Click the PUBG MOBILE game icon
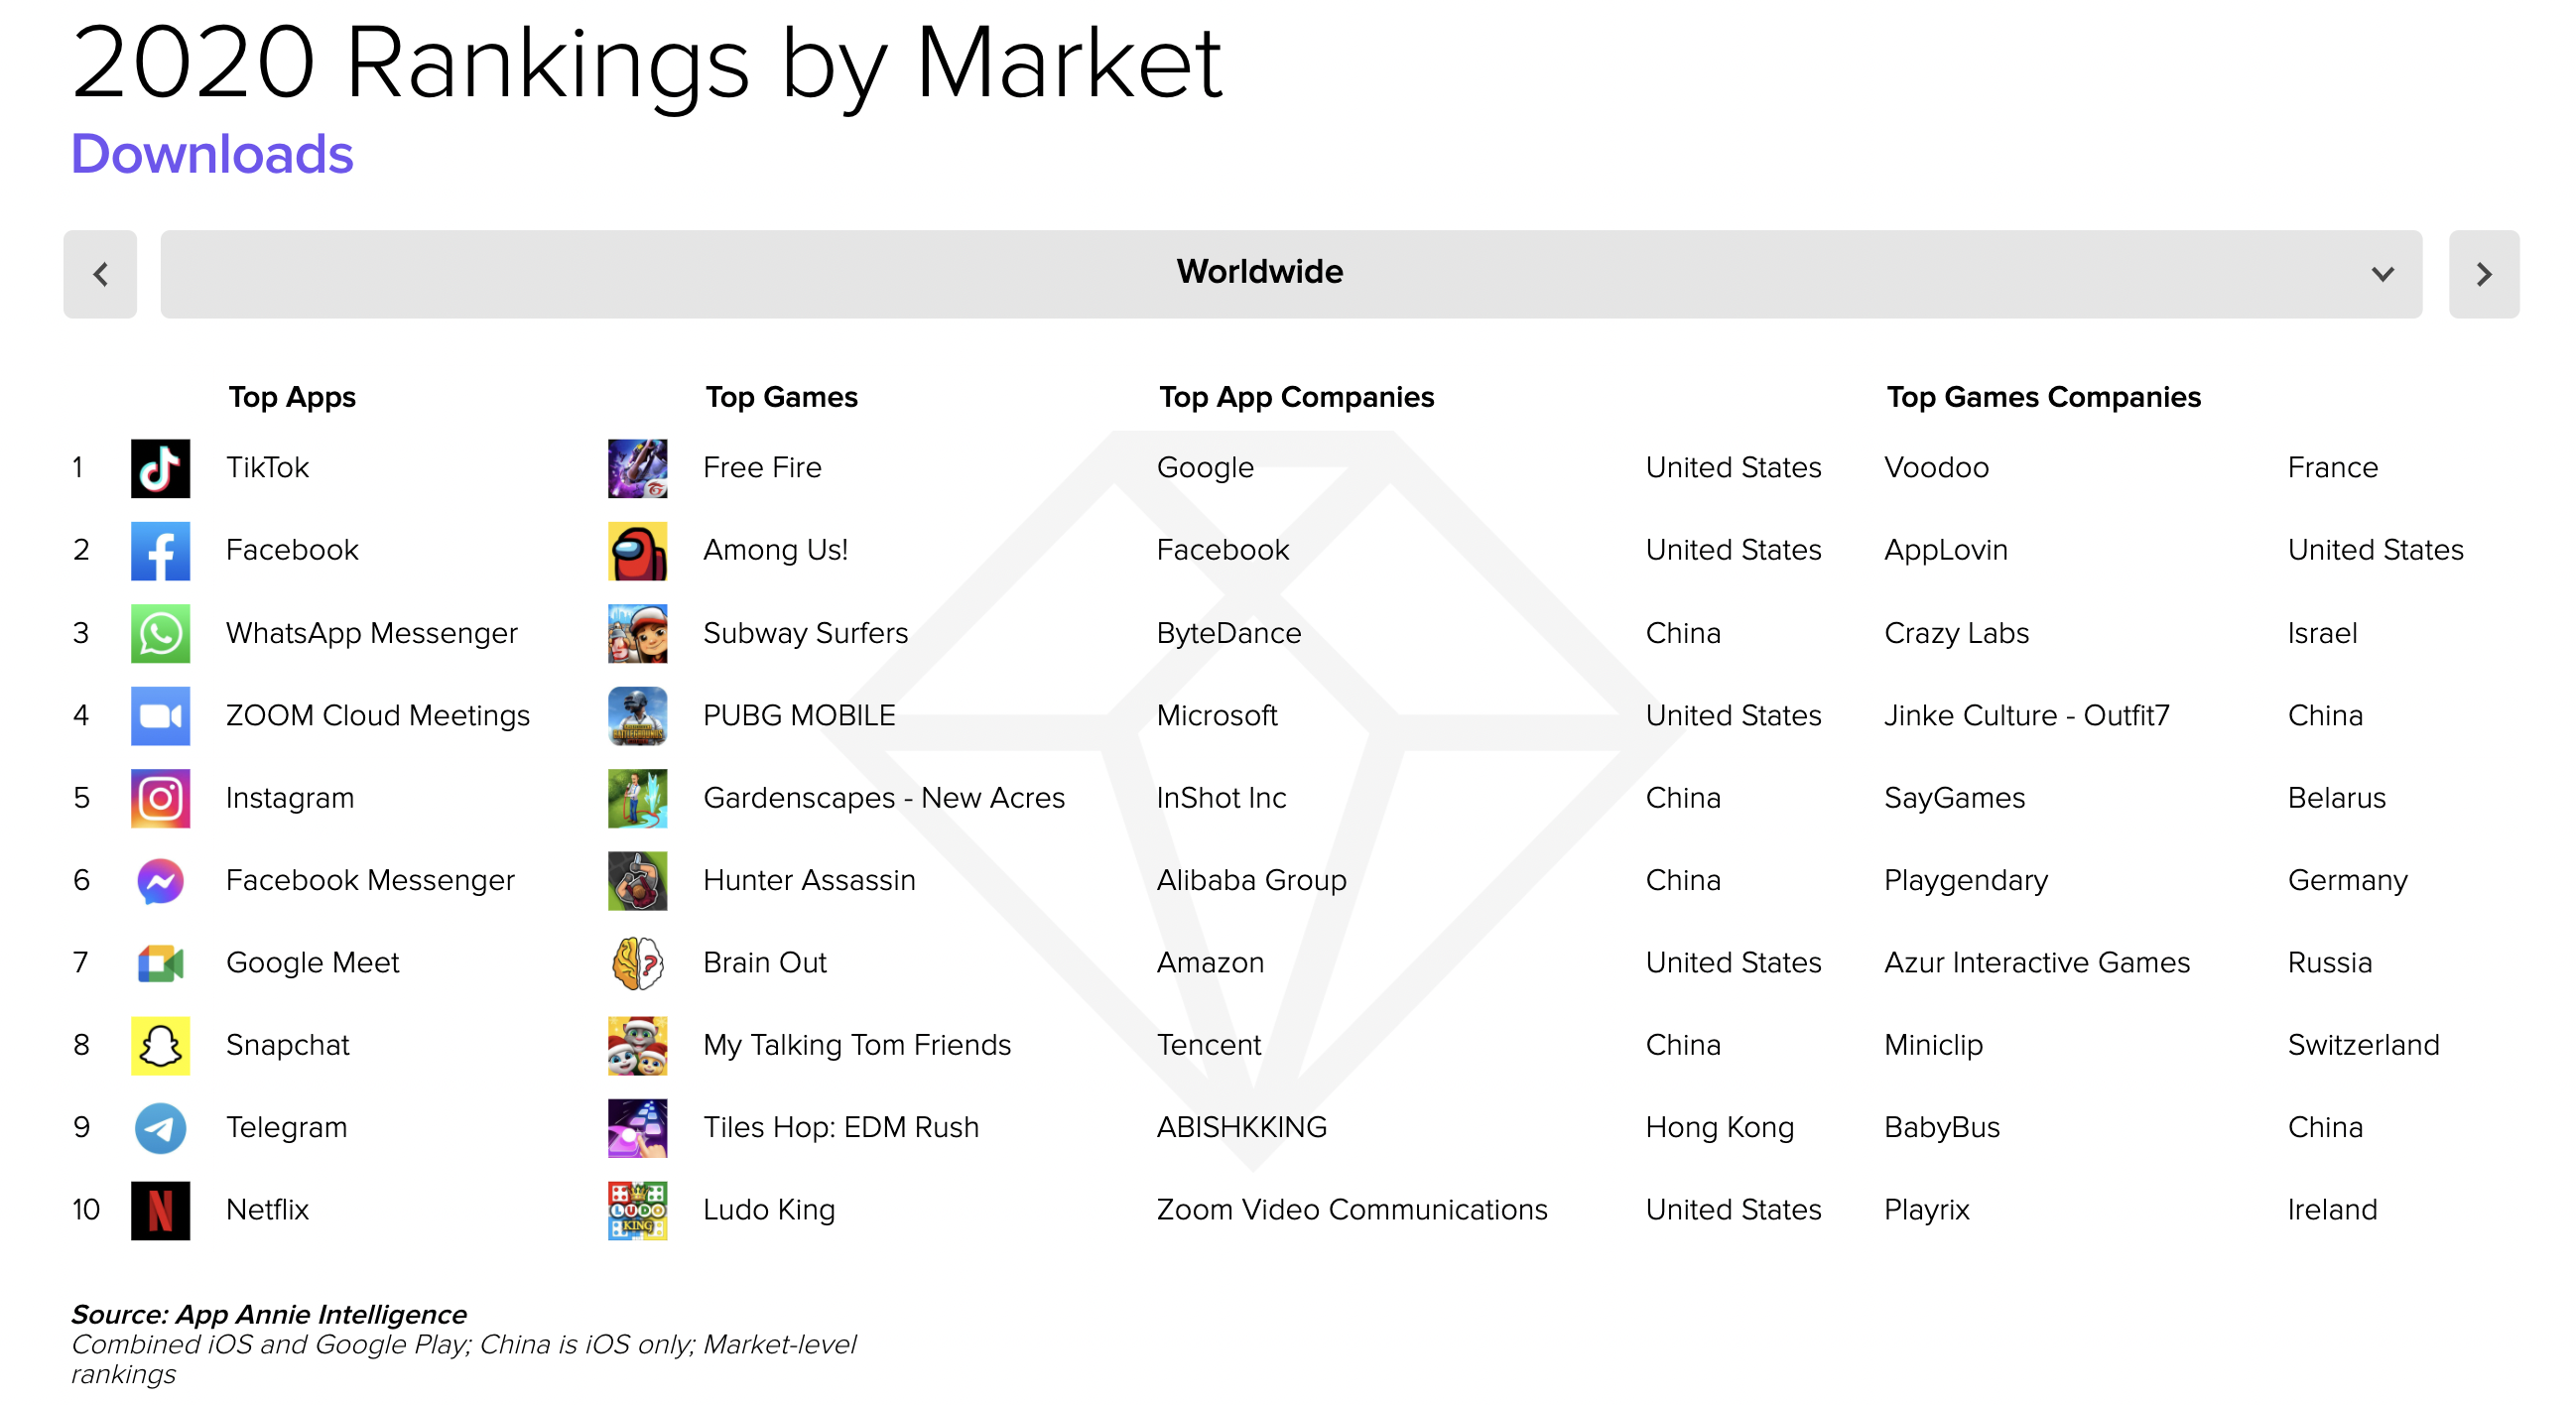 tap(638, 716)
